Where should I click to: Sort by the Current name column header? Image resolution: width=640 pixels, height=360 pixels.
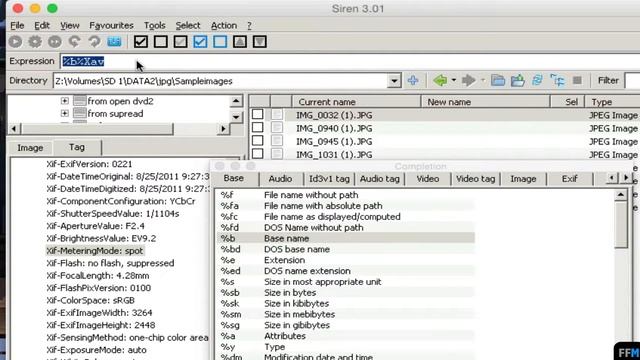tap(356, 102)
